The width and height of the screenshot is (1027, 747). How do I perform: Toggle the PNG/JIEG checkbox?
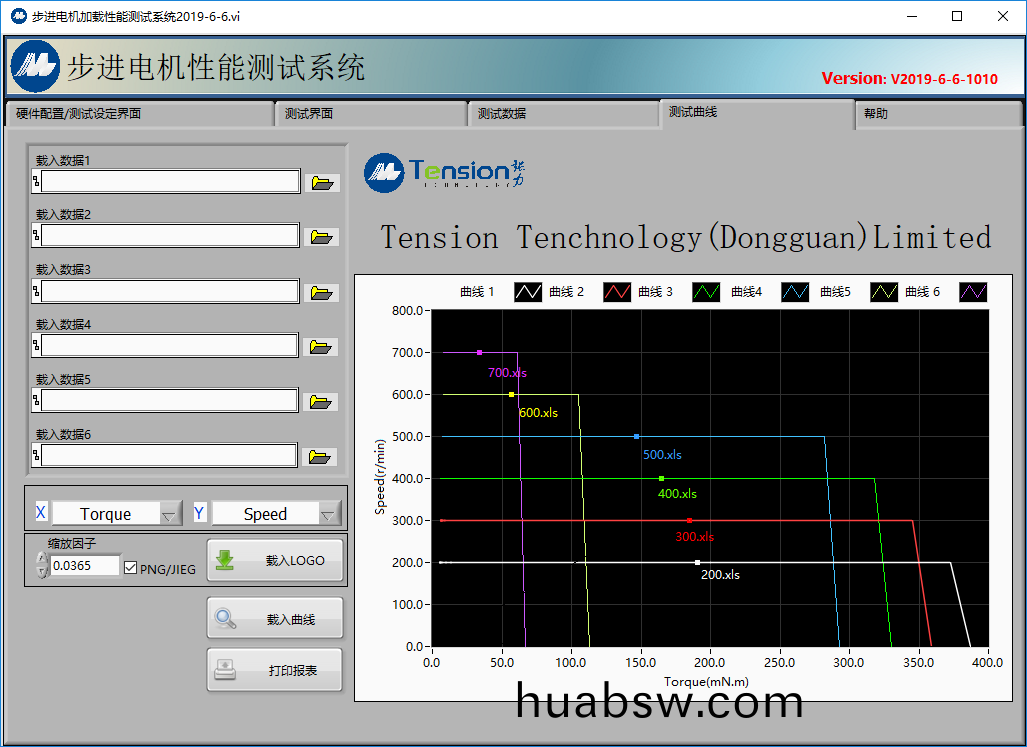(x=130, y=568)
